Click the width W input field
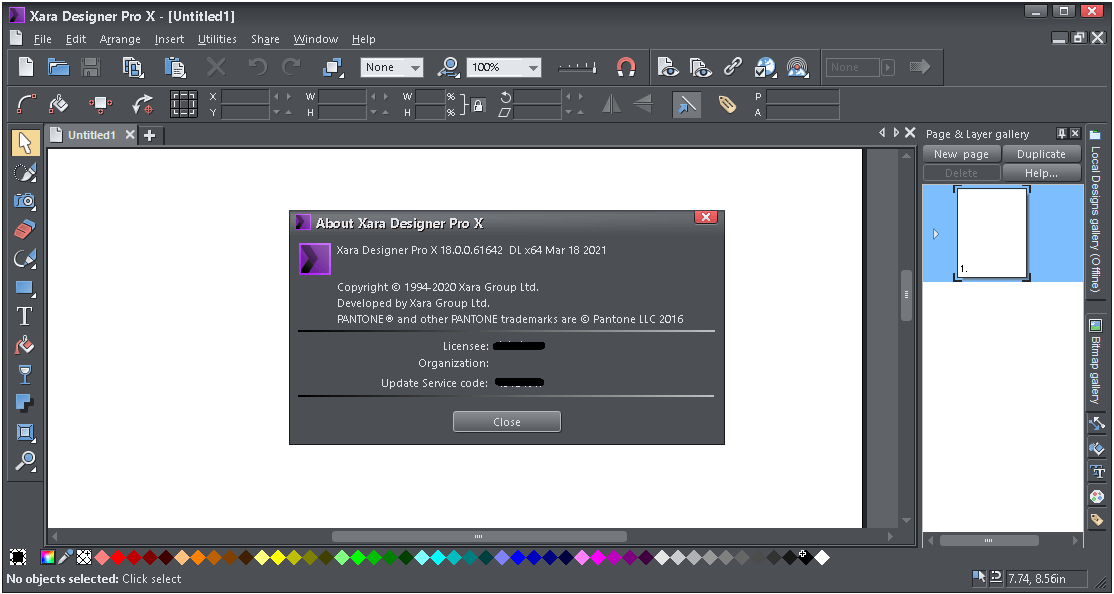The width and height of the screenshot is (1114, 594). click(342, 97)
